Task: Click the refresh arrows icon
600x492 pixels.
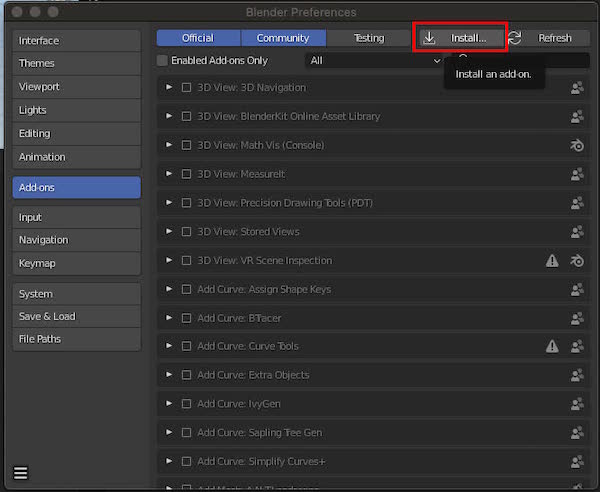Action: [515, 38]
